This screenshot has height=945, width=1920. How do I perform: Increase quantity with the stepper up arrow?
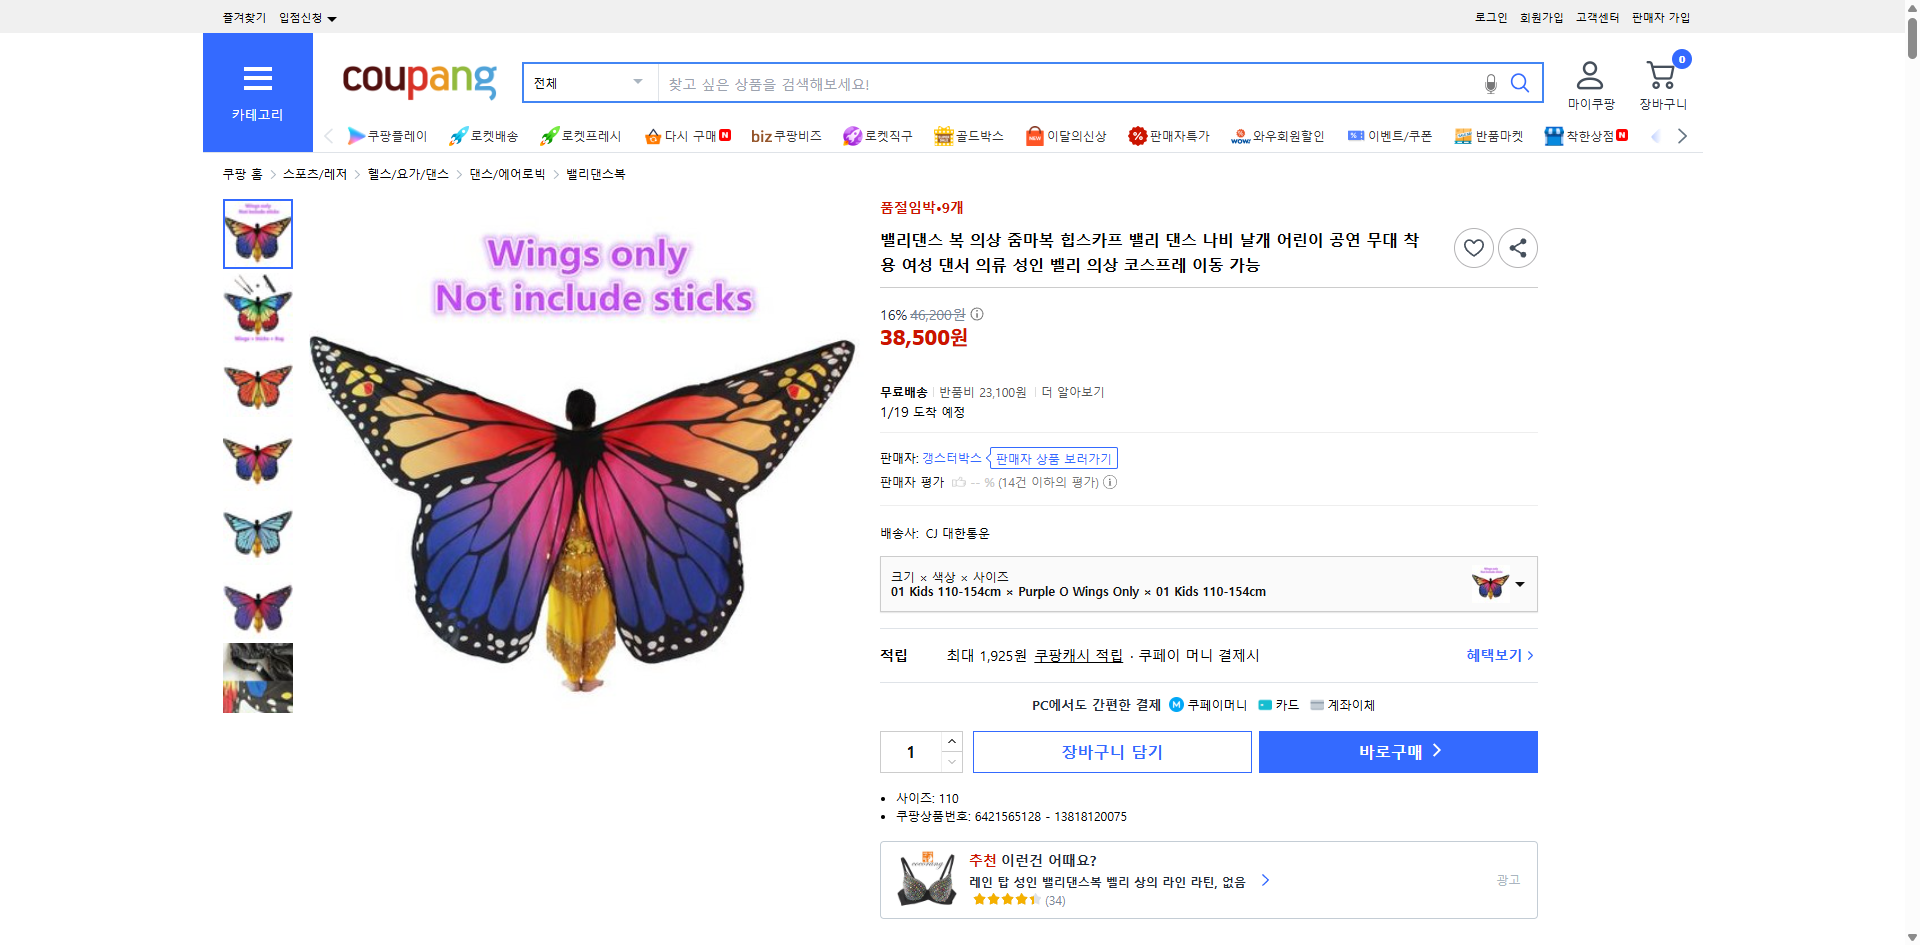pyautogui.click(x=950, y=740)
